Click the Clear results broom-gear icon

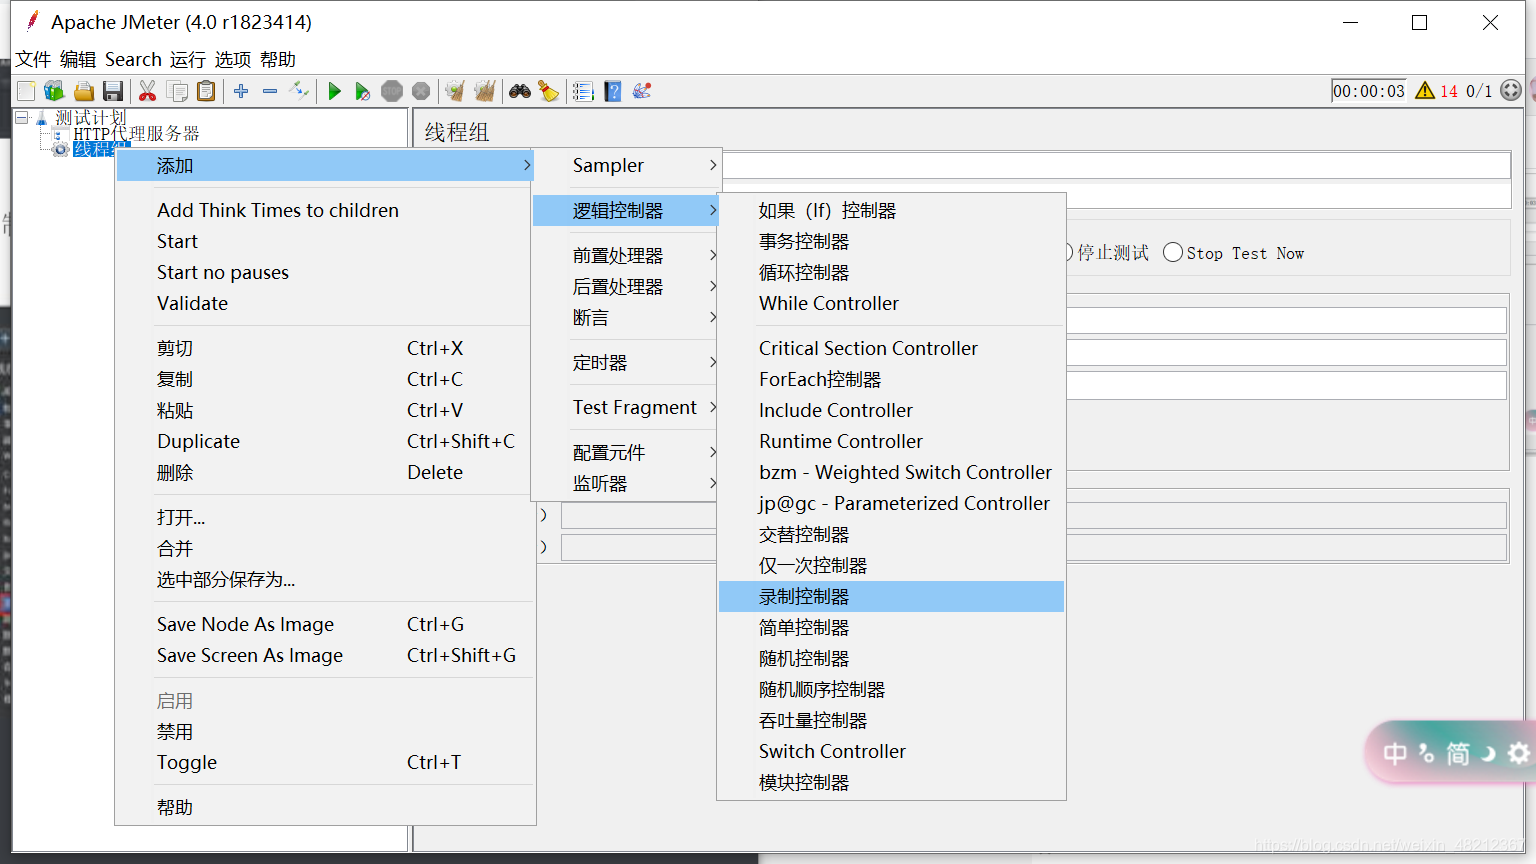[455, 91]
